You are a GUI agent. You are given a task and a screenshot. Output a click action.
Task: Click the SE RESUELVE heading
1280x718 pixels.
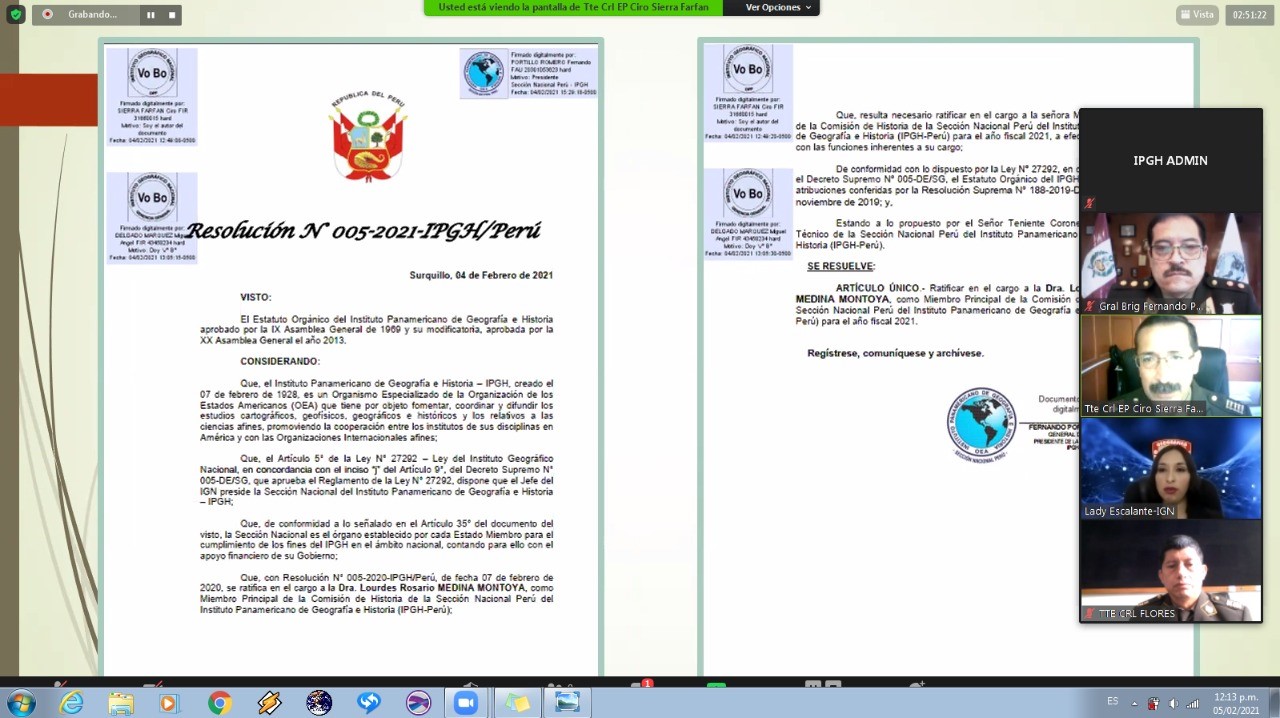(840, 267)
